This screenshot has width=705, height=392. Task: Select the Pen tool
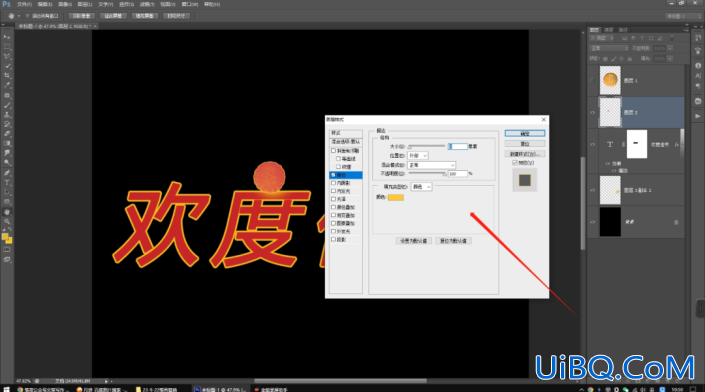tap(7, 173)
